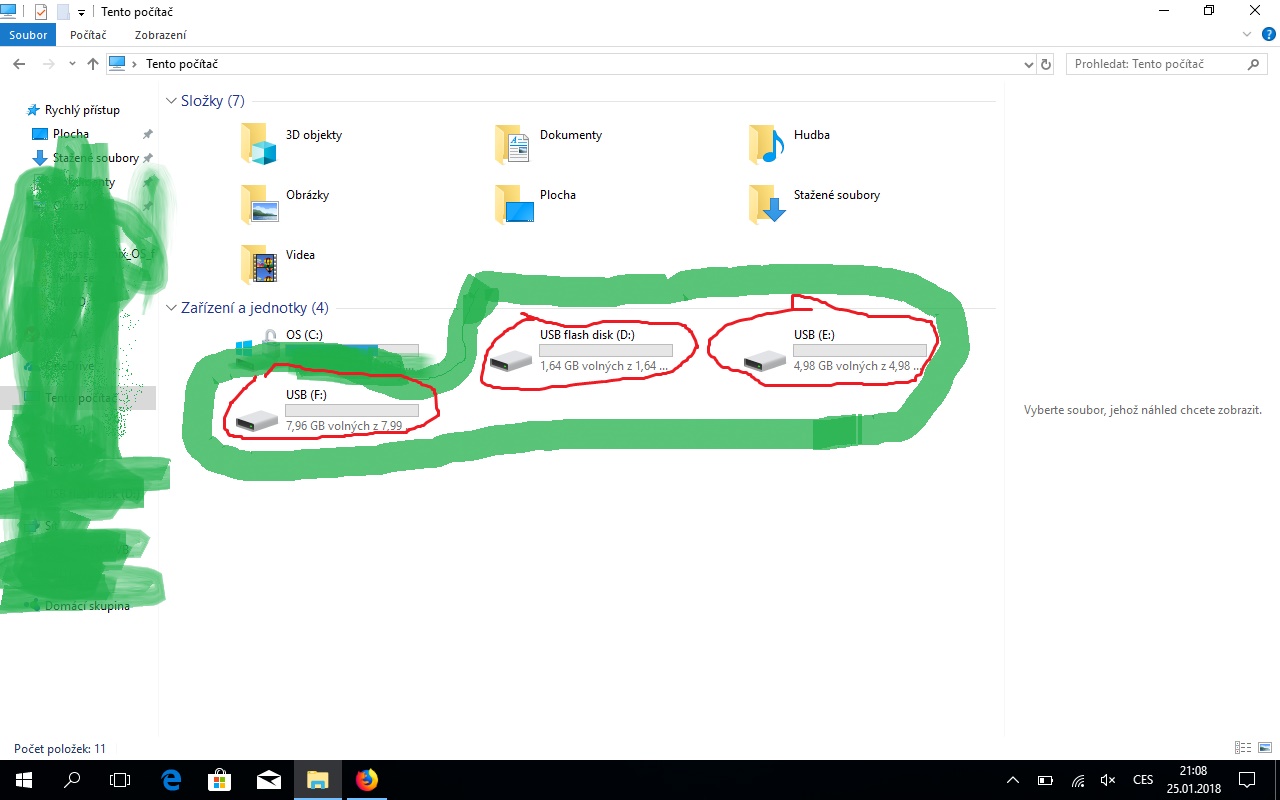Switch to the Počítač tab
This screenshot has width=1280, height=800.
[x=88, y=35]
